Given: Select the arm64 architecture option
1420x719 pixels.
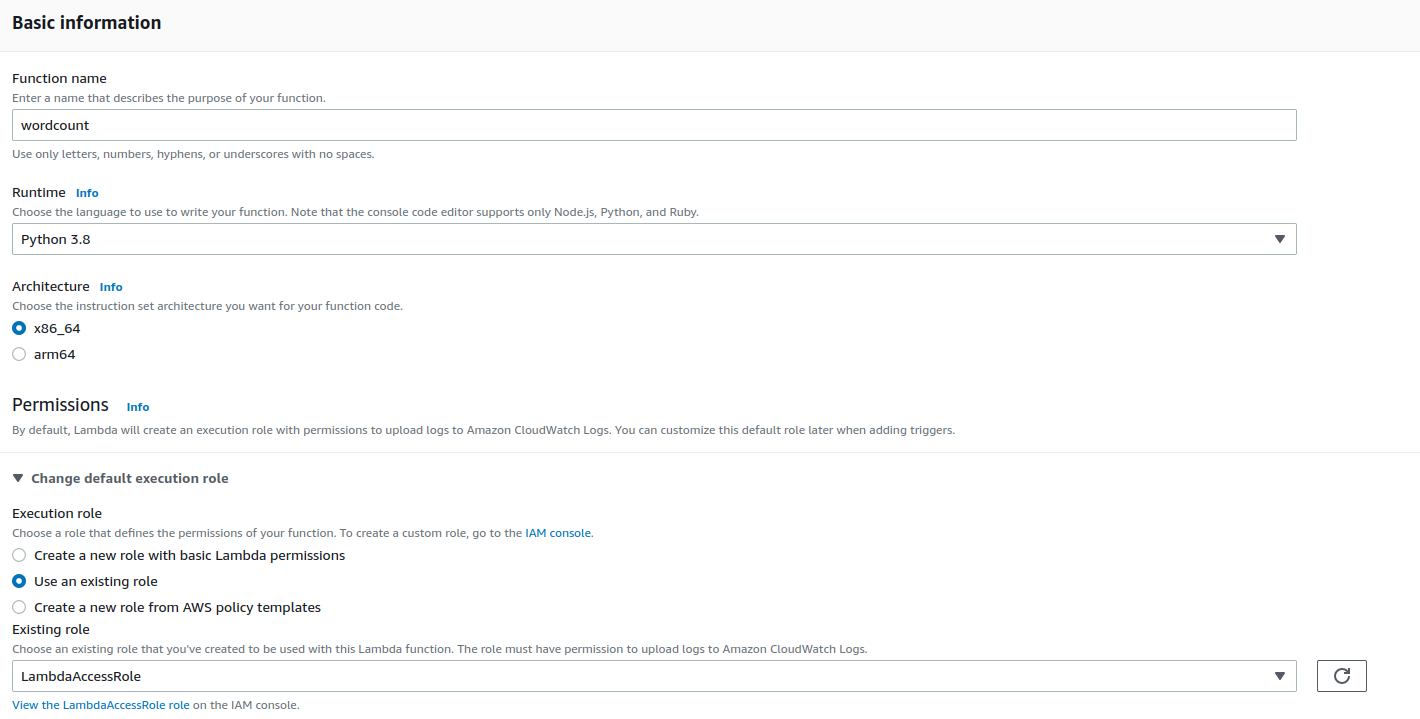Looking at the screenshot, I should click(18, 353).
